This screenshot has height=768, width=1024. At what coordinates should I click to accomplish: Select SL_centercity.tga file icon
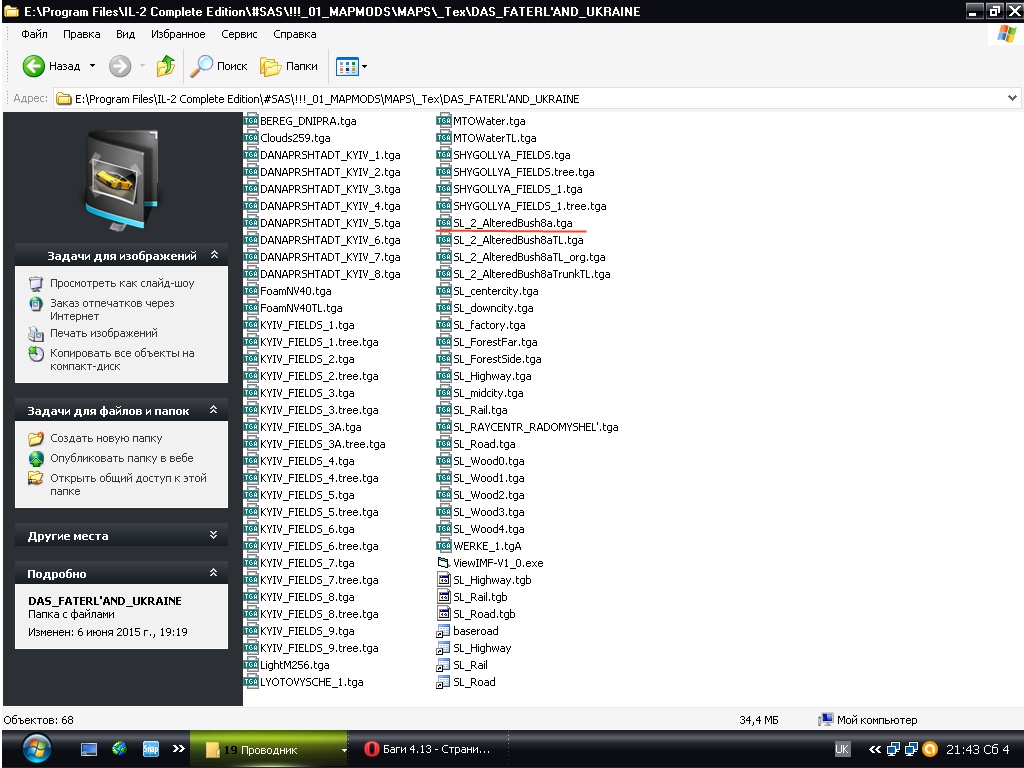[444, 291]
